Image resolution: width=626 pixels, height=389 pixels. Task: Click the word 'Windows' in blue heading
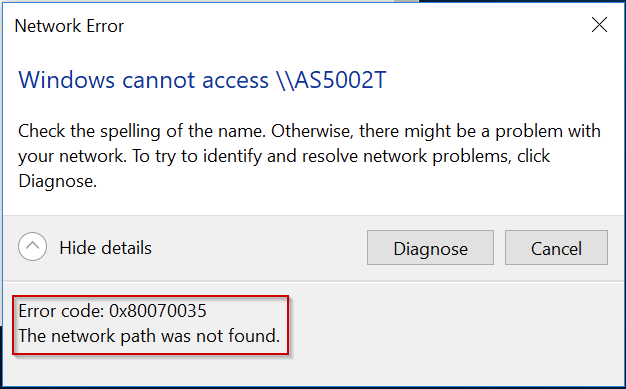coord(67,80)
